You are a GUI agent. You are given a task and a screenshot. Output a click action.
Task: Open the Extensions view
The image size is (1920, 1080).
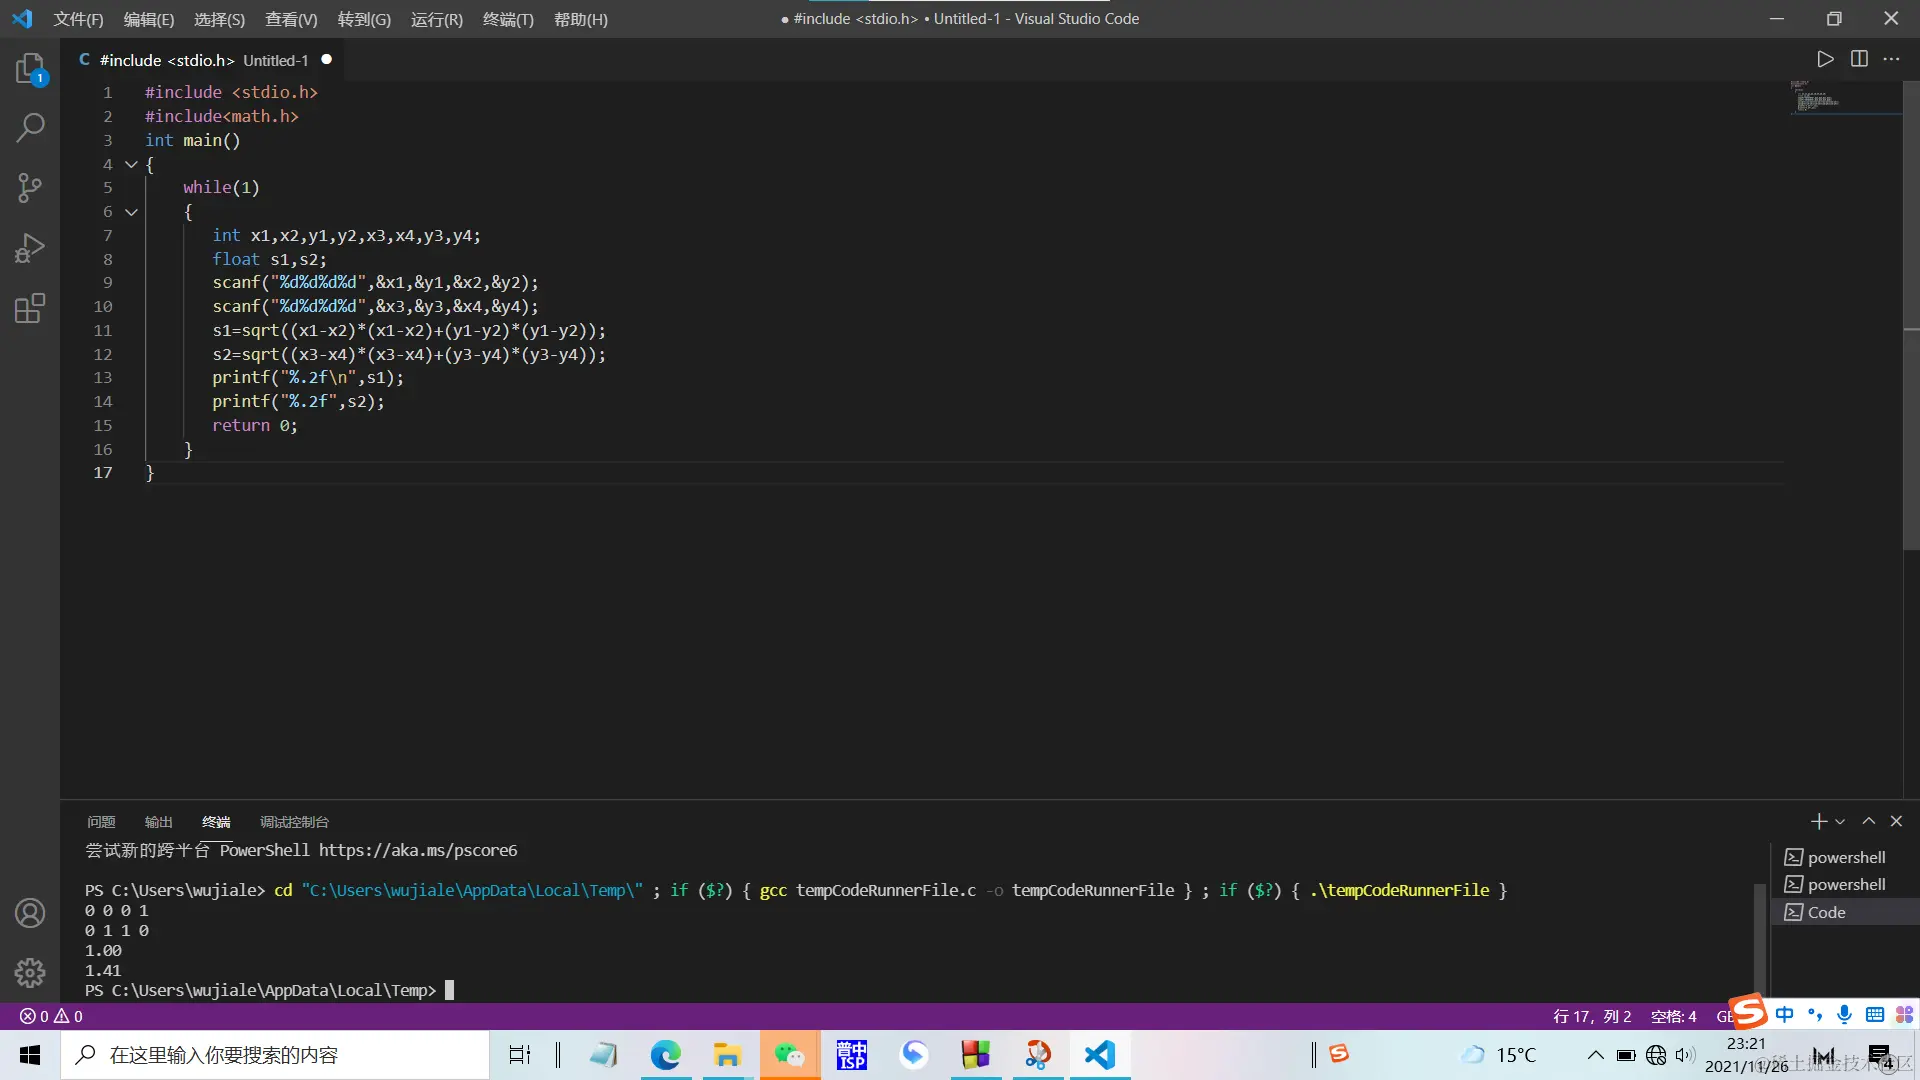click(30, 308)
